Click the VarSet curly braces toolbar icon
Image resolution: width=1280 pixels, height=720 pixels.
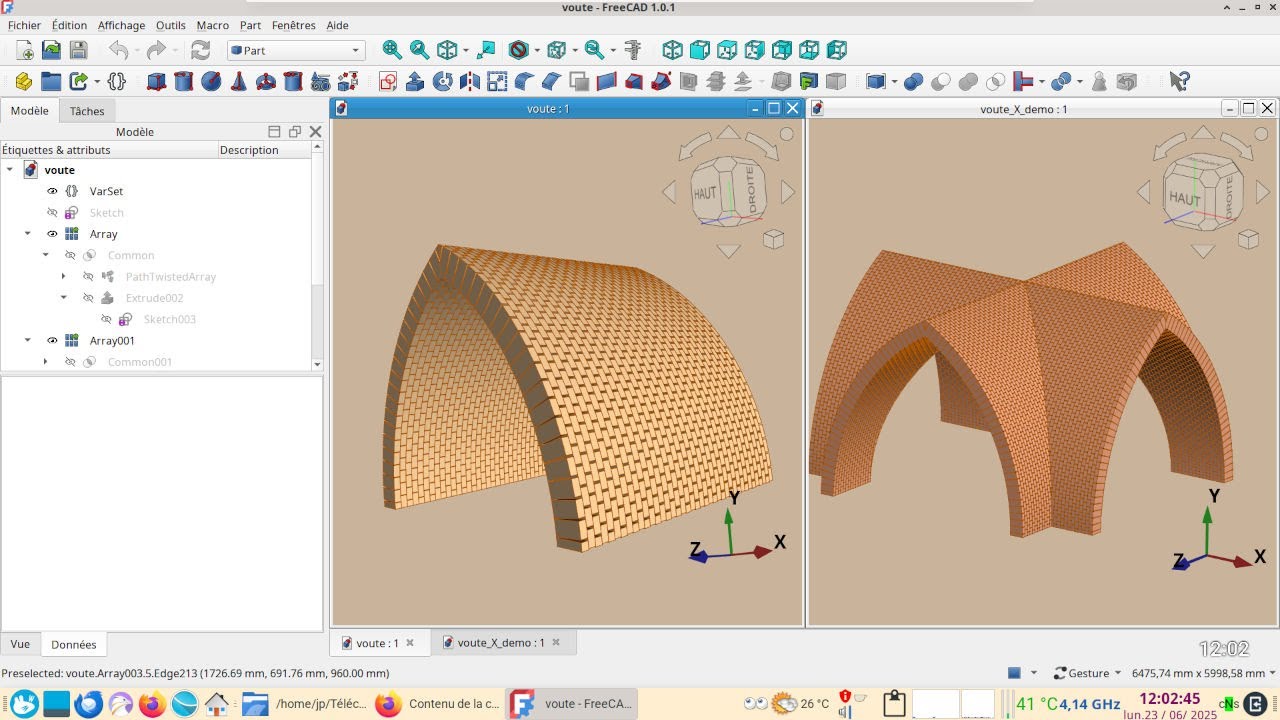pos(116,81)
